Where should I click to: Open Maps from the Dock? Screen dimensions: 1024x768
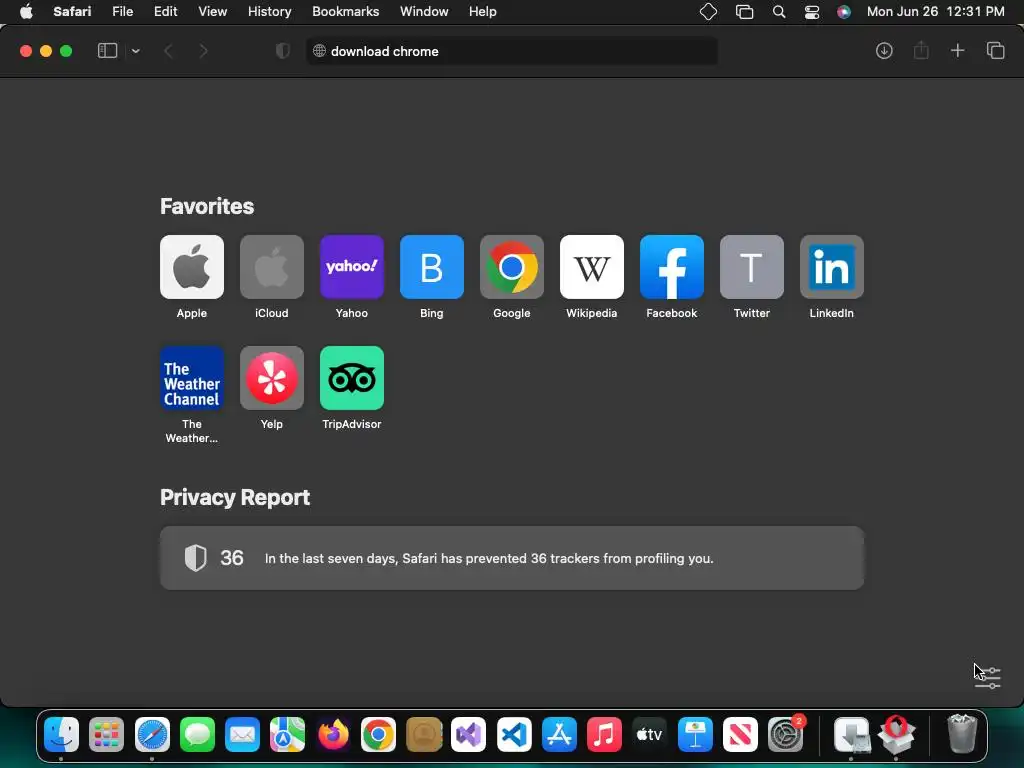[287, 735]
